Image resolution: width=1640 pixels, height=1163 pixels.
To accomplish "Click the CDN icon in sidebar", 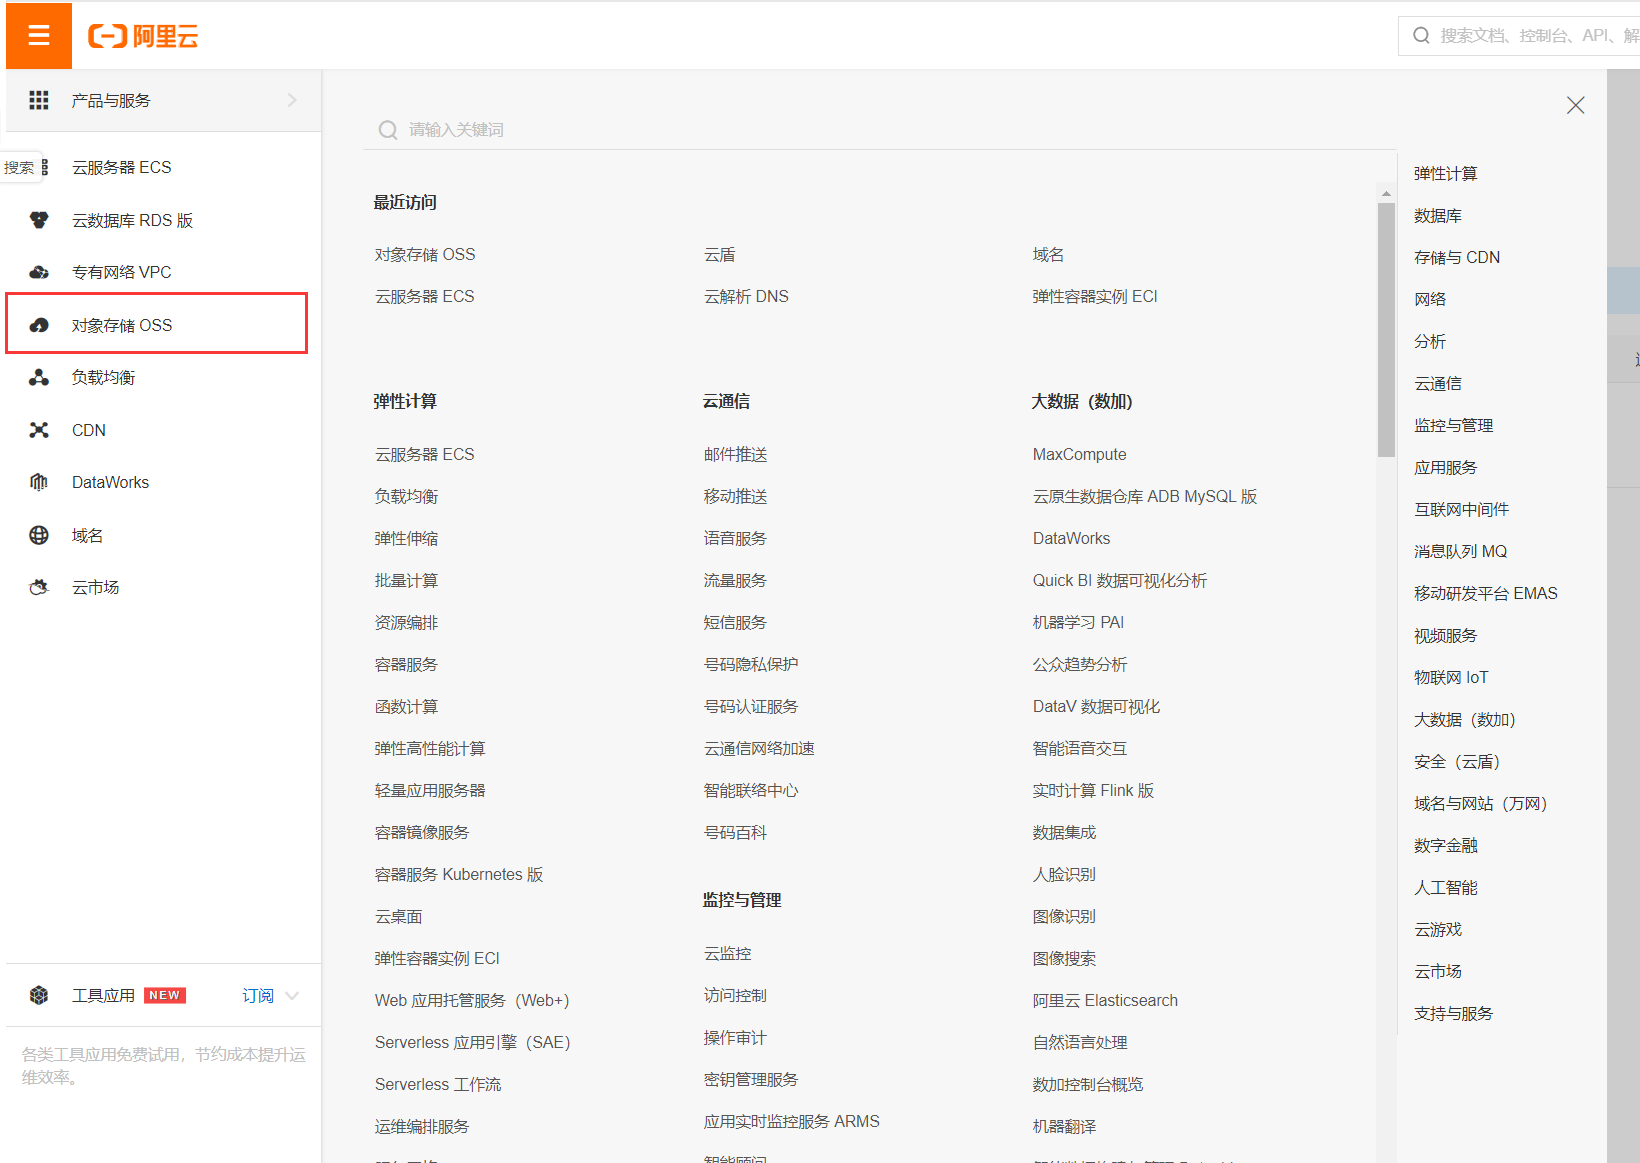I will (39, 430).
